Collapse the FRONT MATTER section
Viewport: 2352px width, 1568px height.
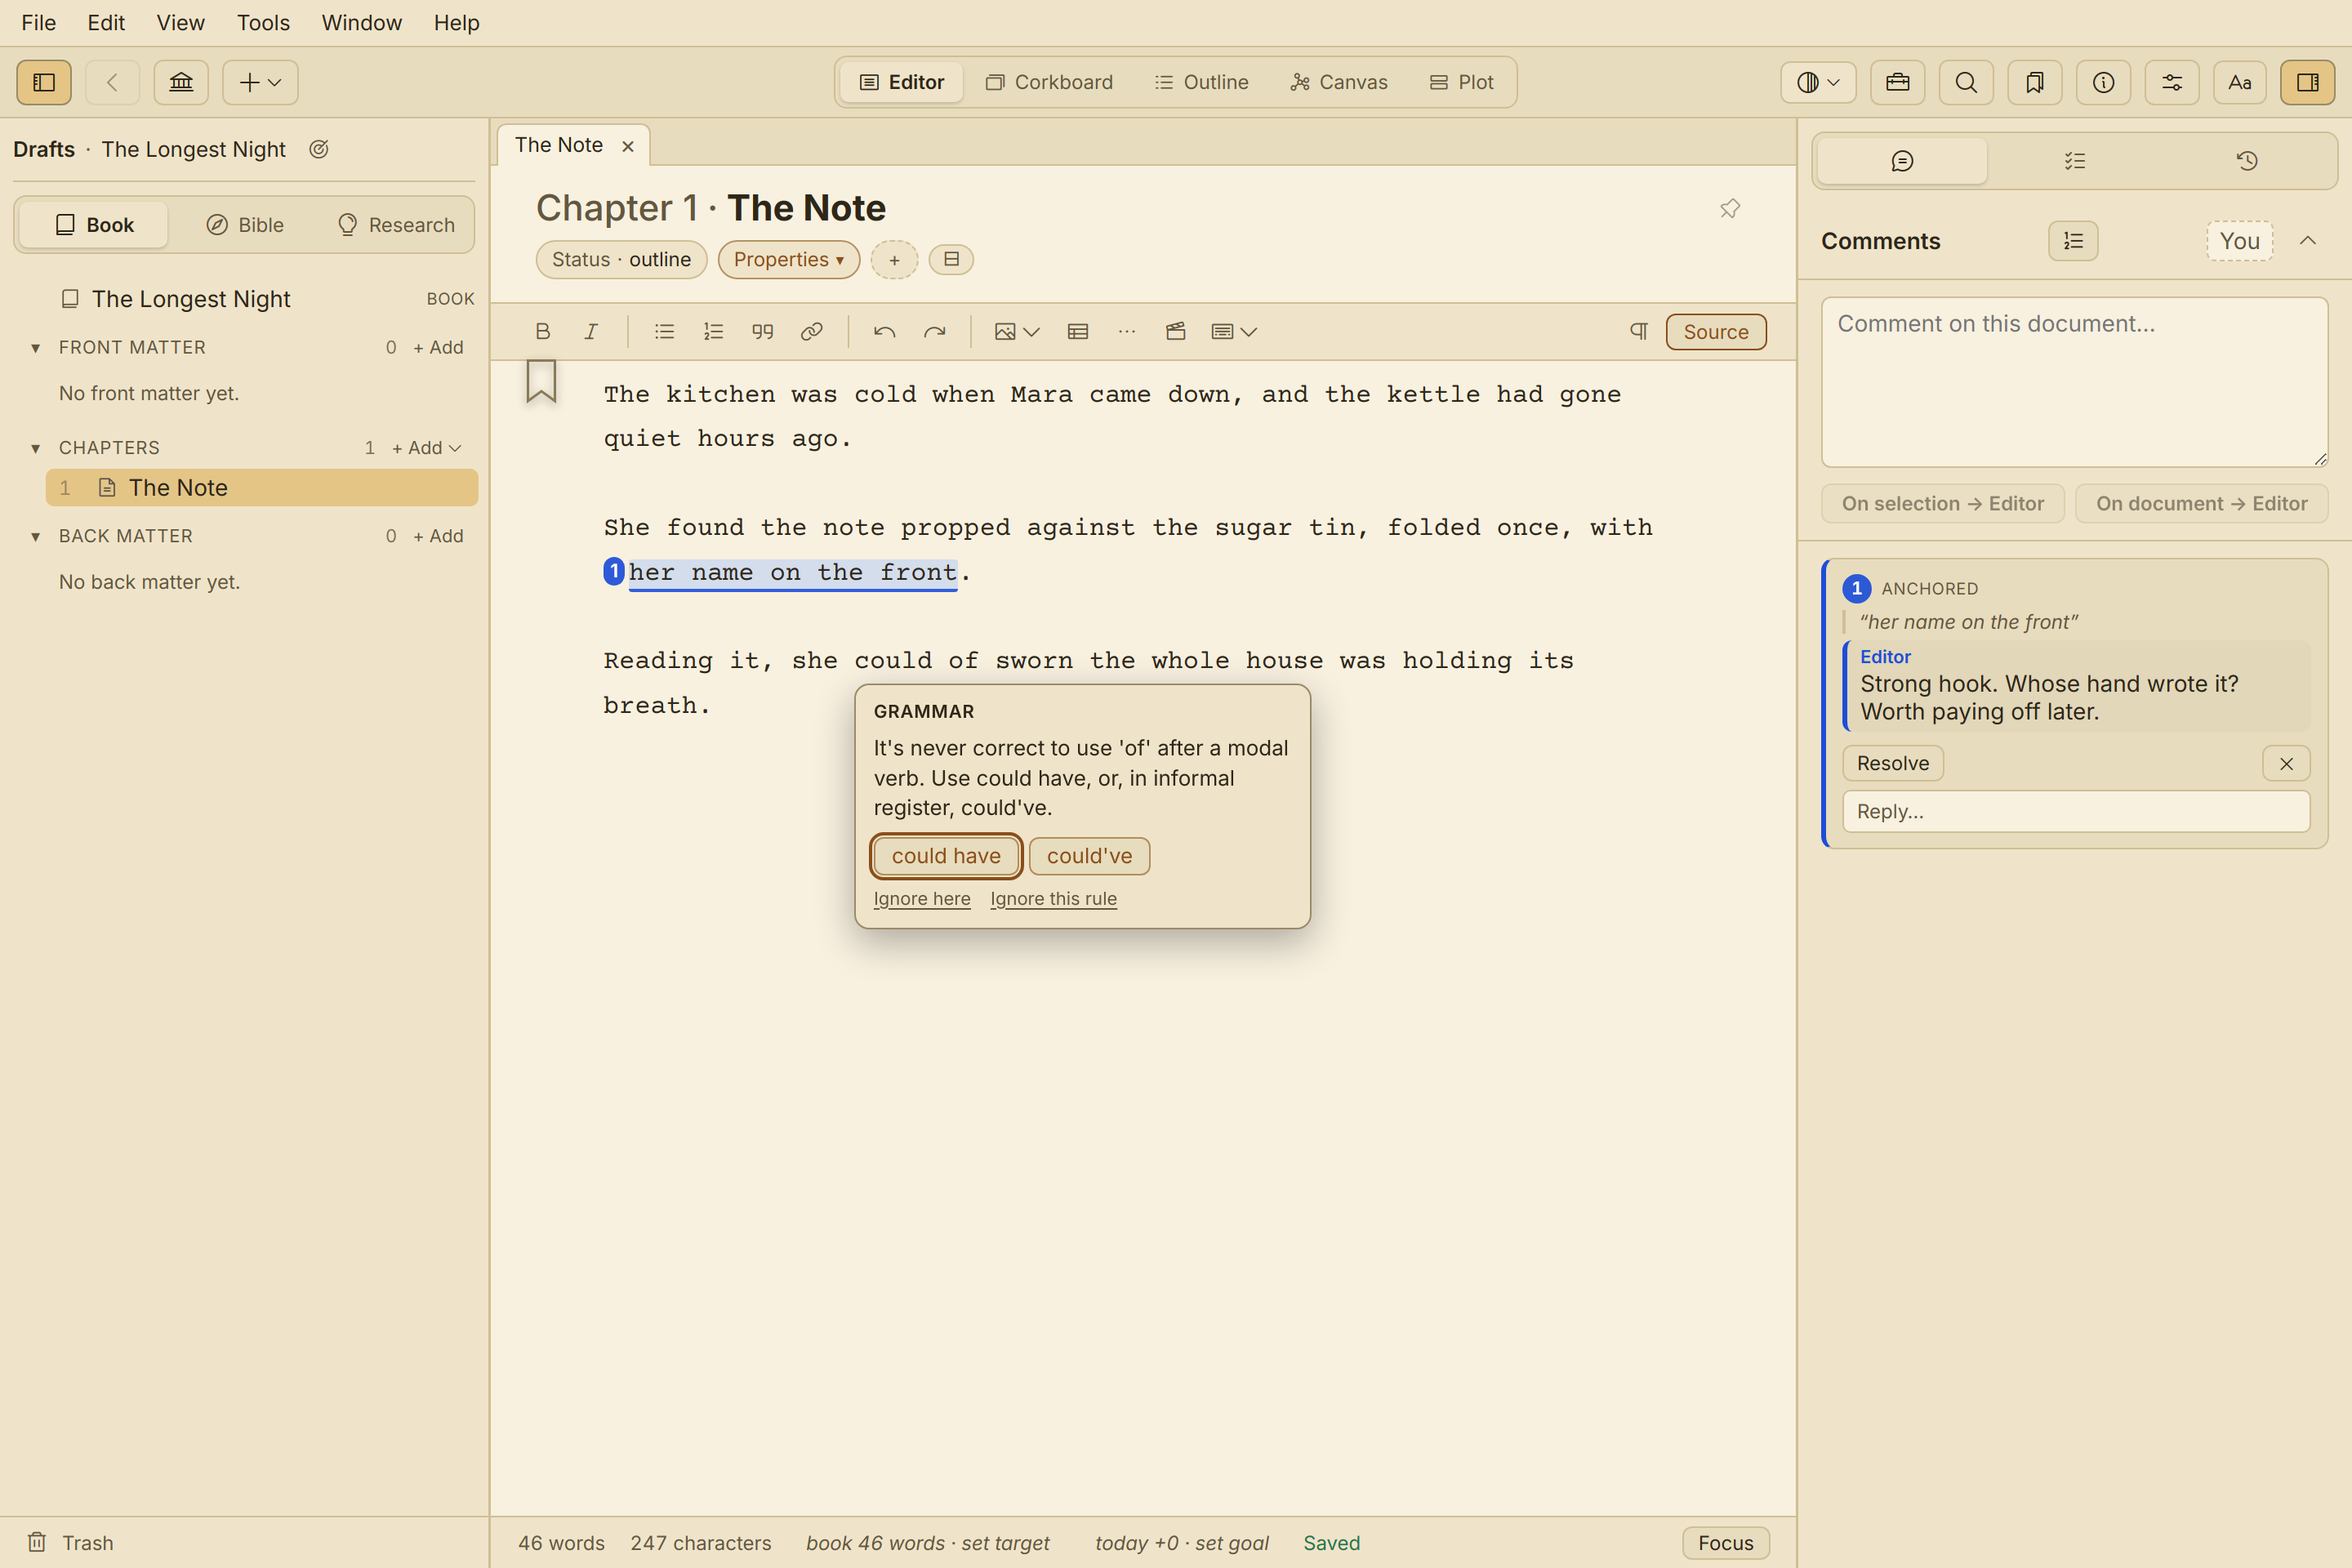click(x=36, y=347)
